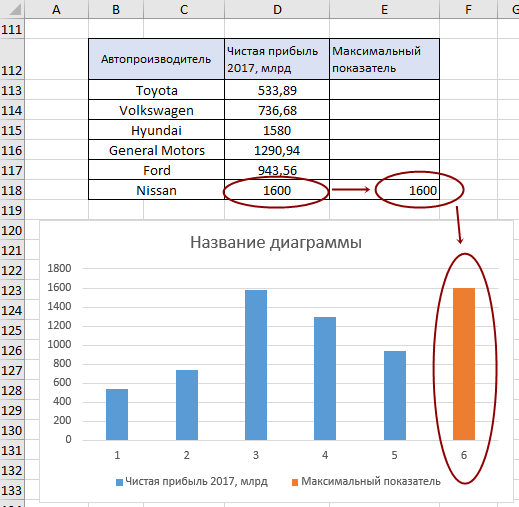519x507 pixels.
Task: Select row 111 header
Action: click(12, 29)
